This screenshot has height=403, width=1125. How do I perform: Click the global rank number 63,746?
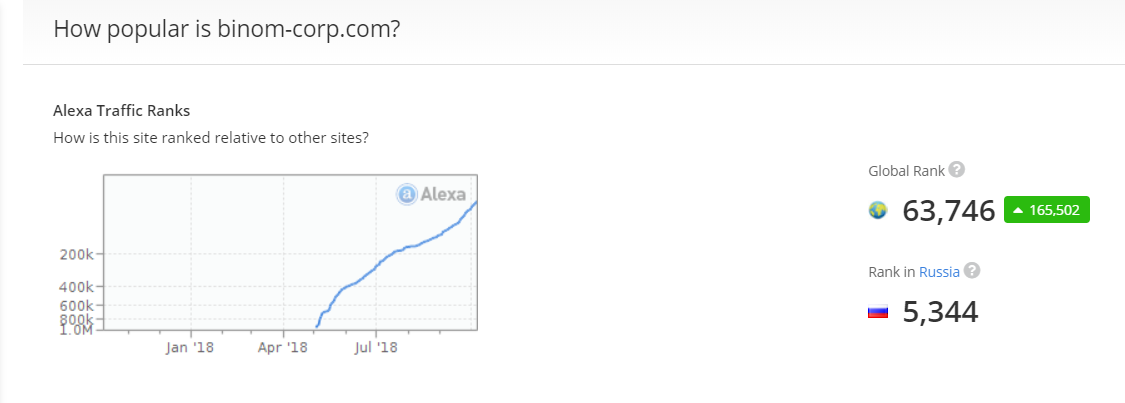pos(949,211)
